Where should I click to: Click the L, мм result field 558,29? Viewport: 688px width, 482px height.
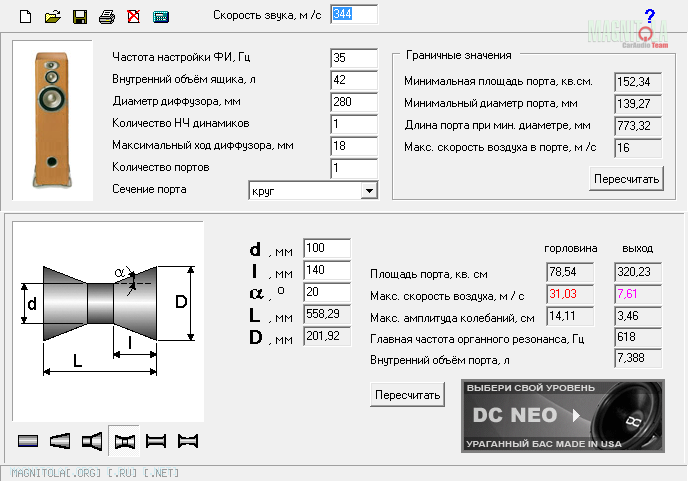coord(327,314)
